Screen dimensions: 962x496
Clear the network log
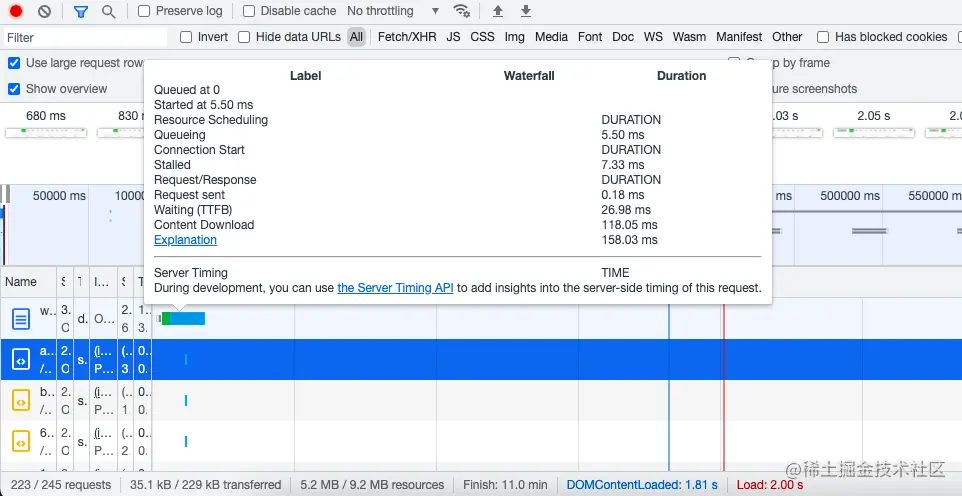tap(44, 11)
